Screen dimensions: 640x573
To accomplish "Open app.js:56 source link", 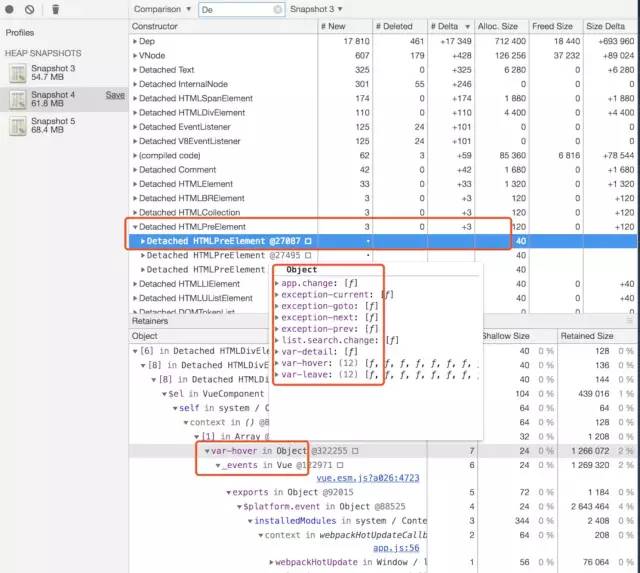I will click(396, 548).
